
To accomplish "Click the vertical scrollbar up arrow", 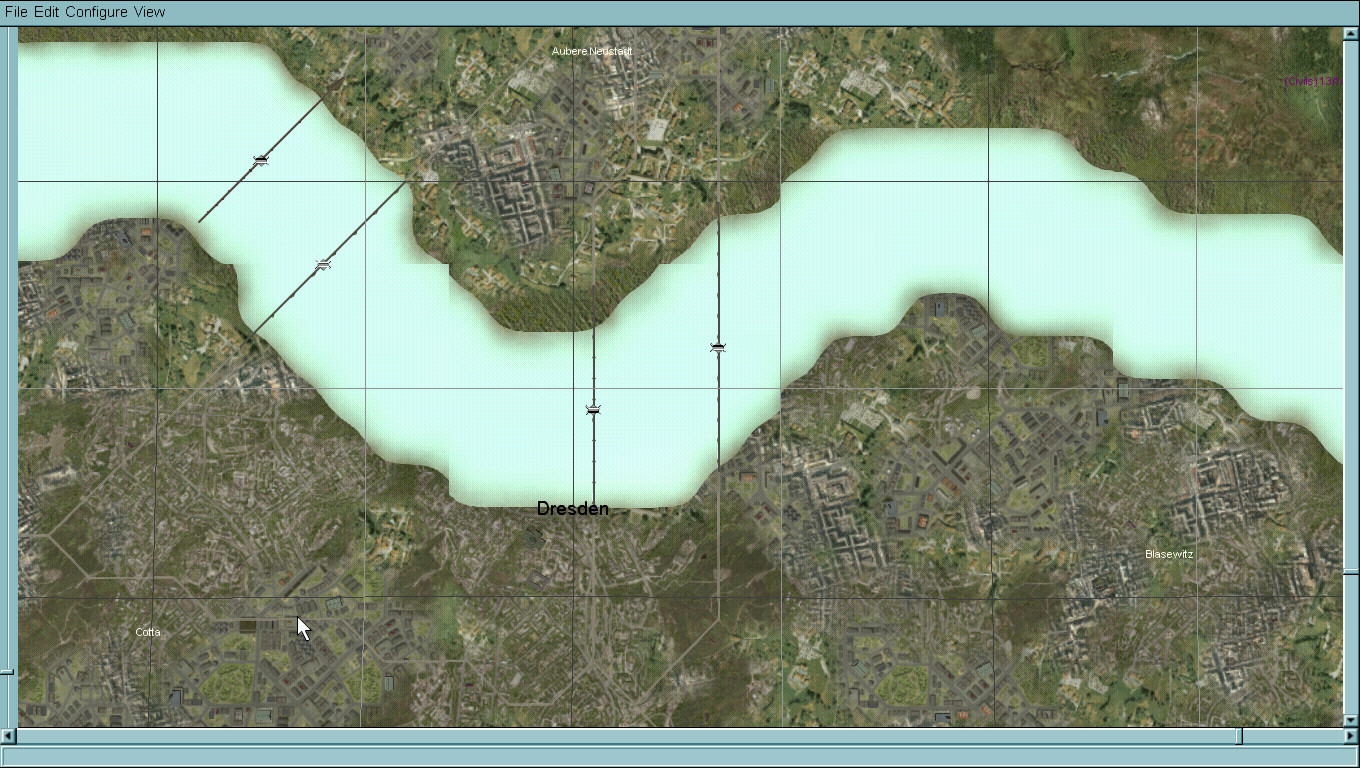I will (1351, 34).
